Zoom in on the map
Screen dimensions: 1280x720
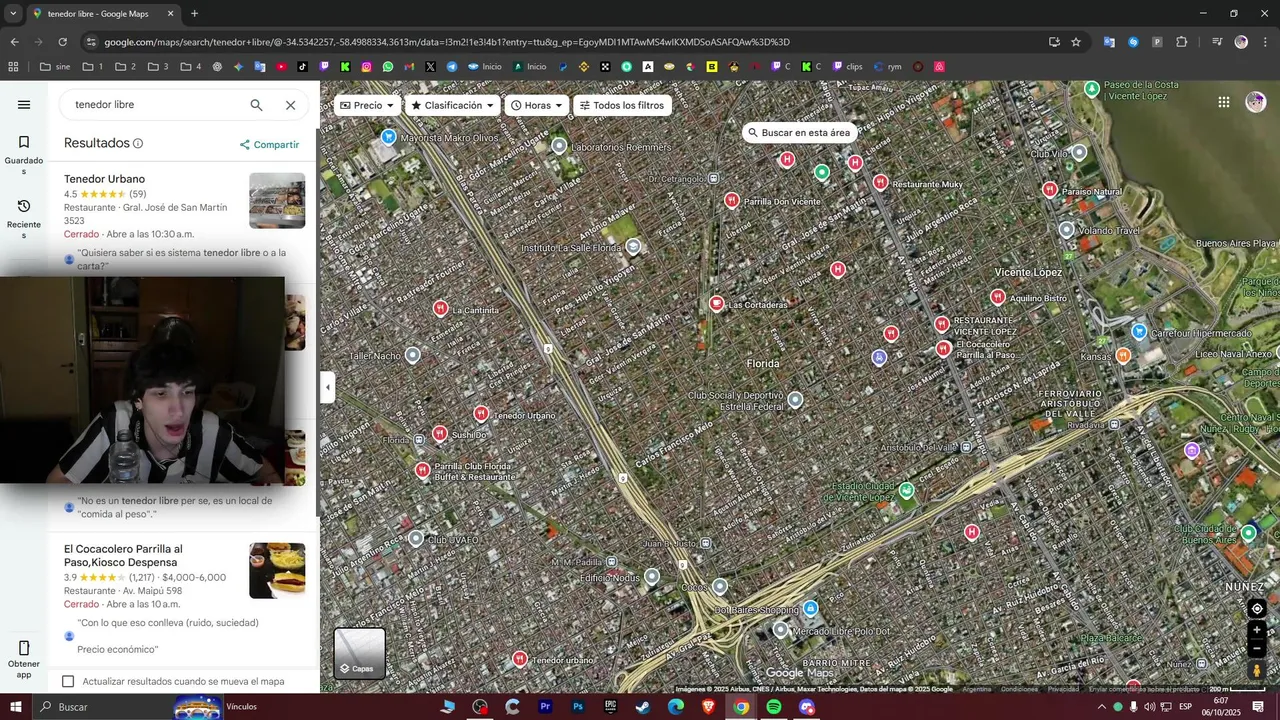(x=1257, y=630)
